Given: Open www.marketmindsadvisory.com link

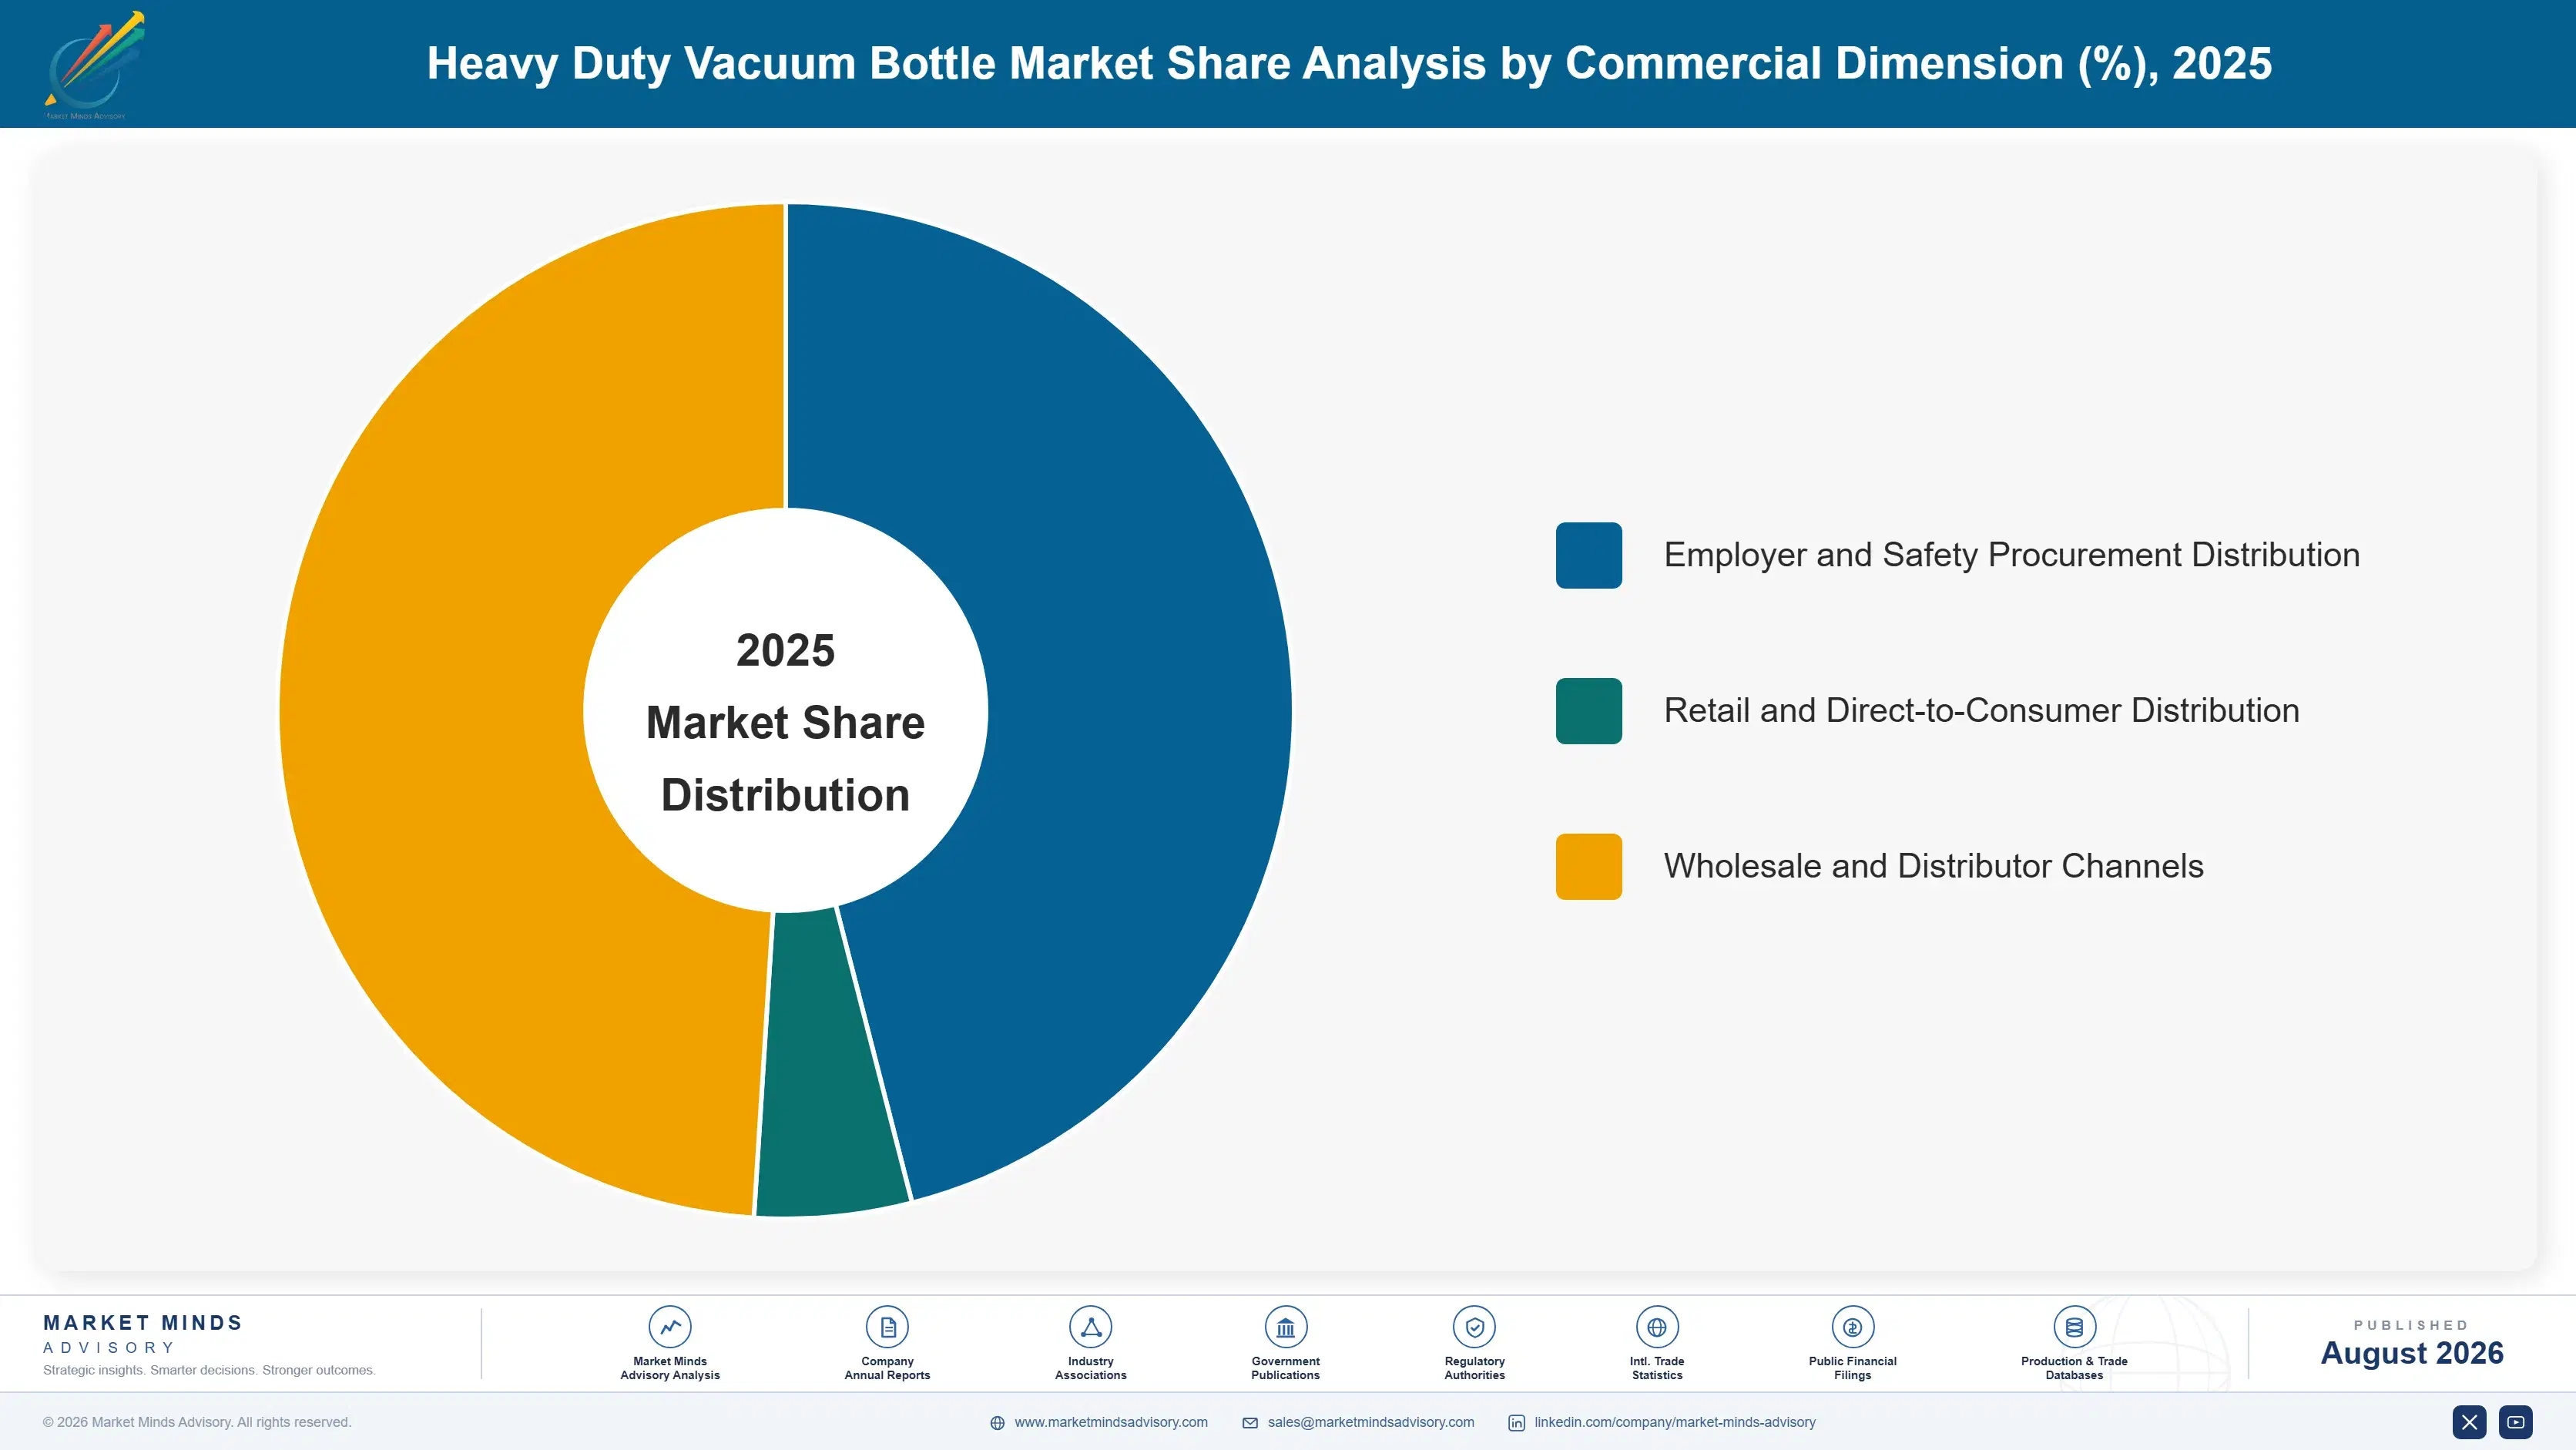Looking at the screenshot, I should tap(1111, 1422).
